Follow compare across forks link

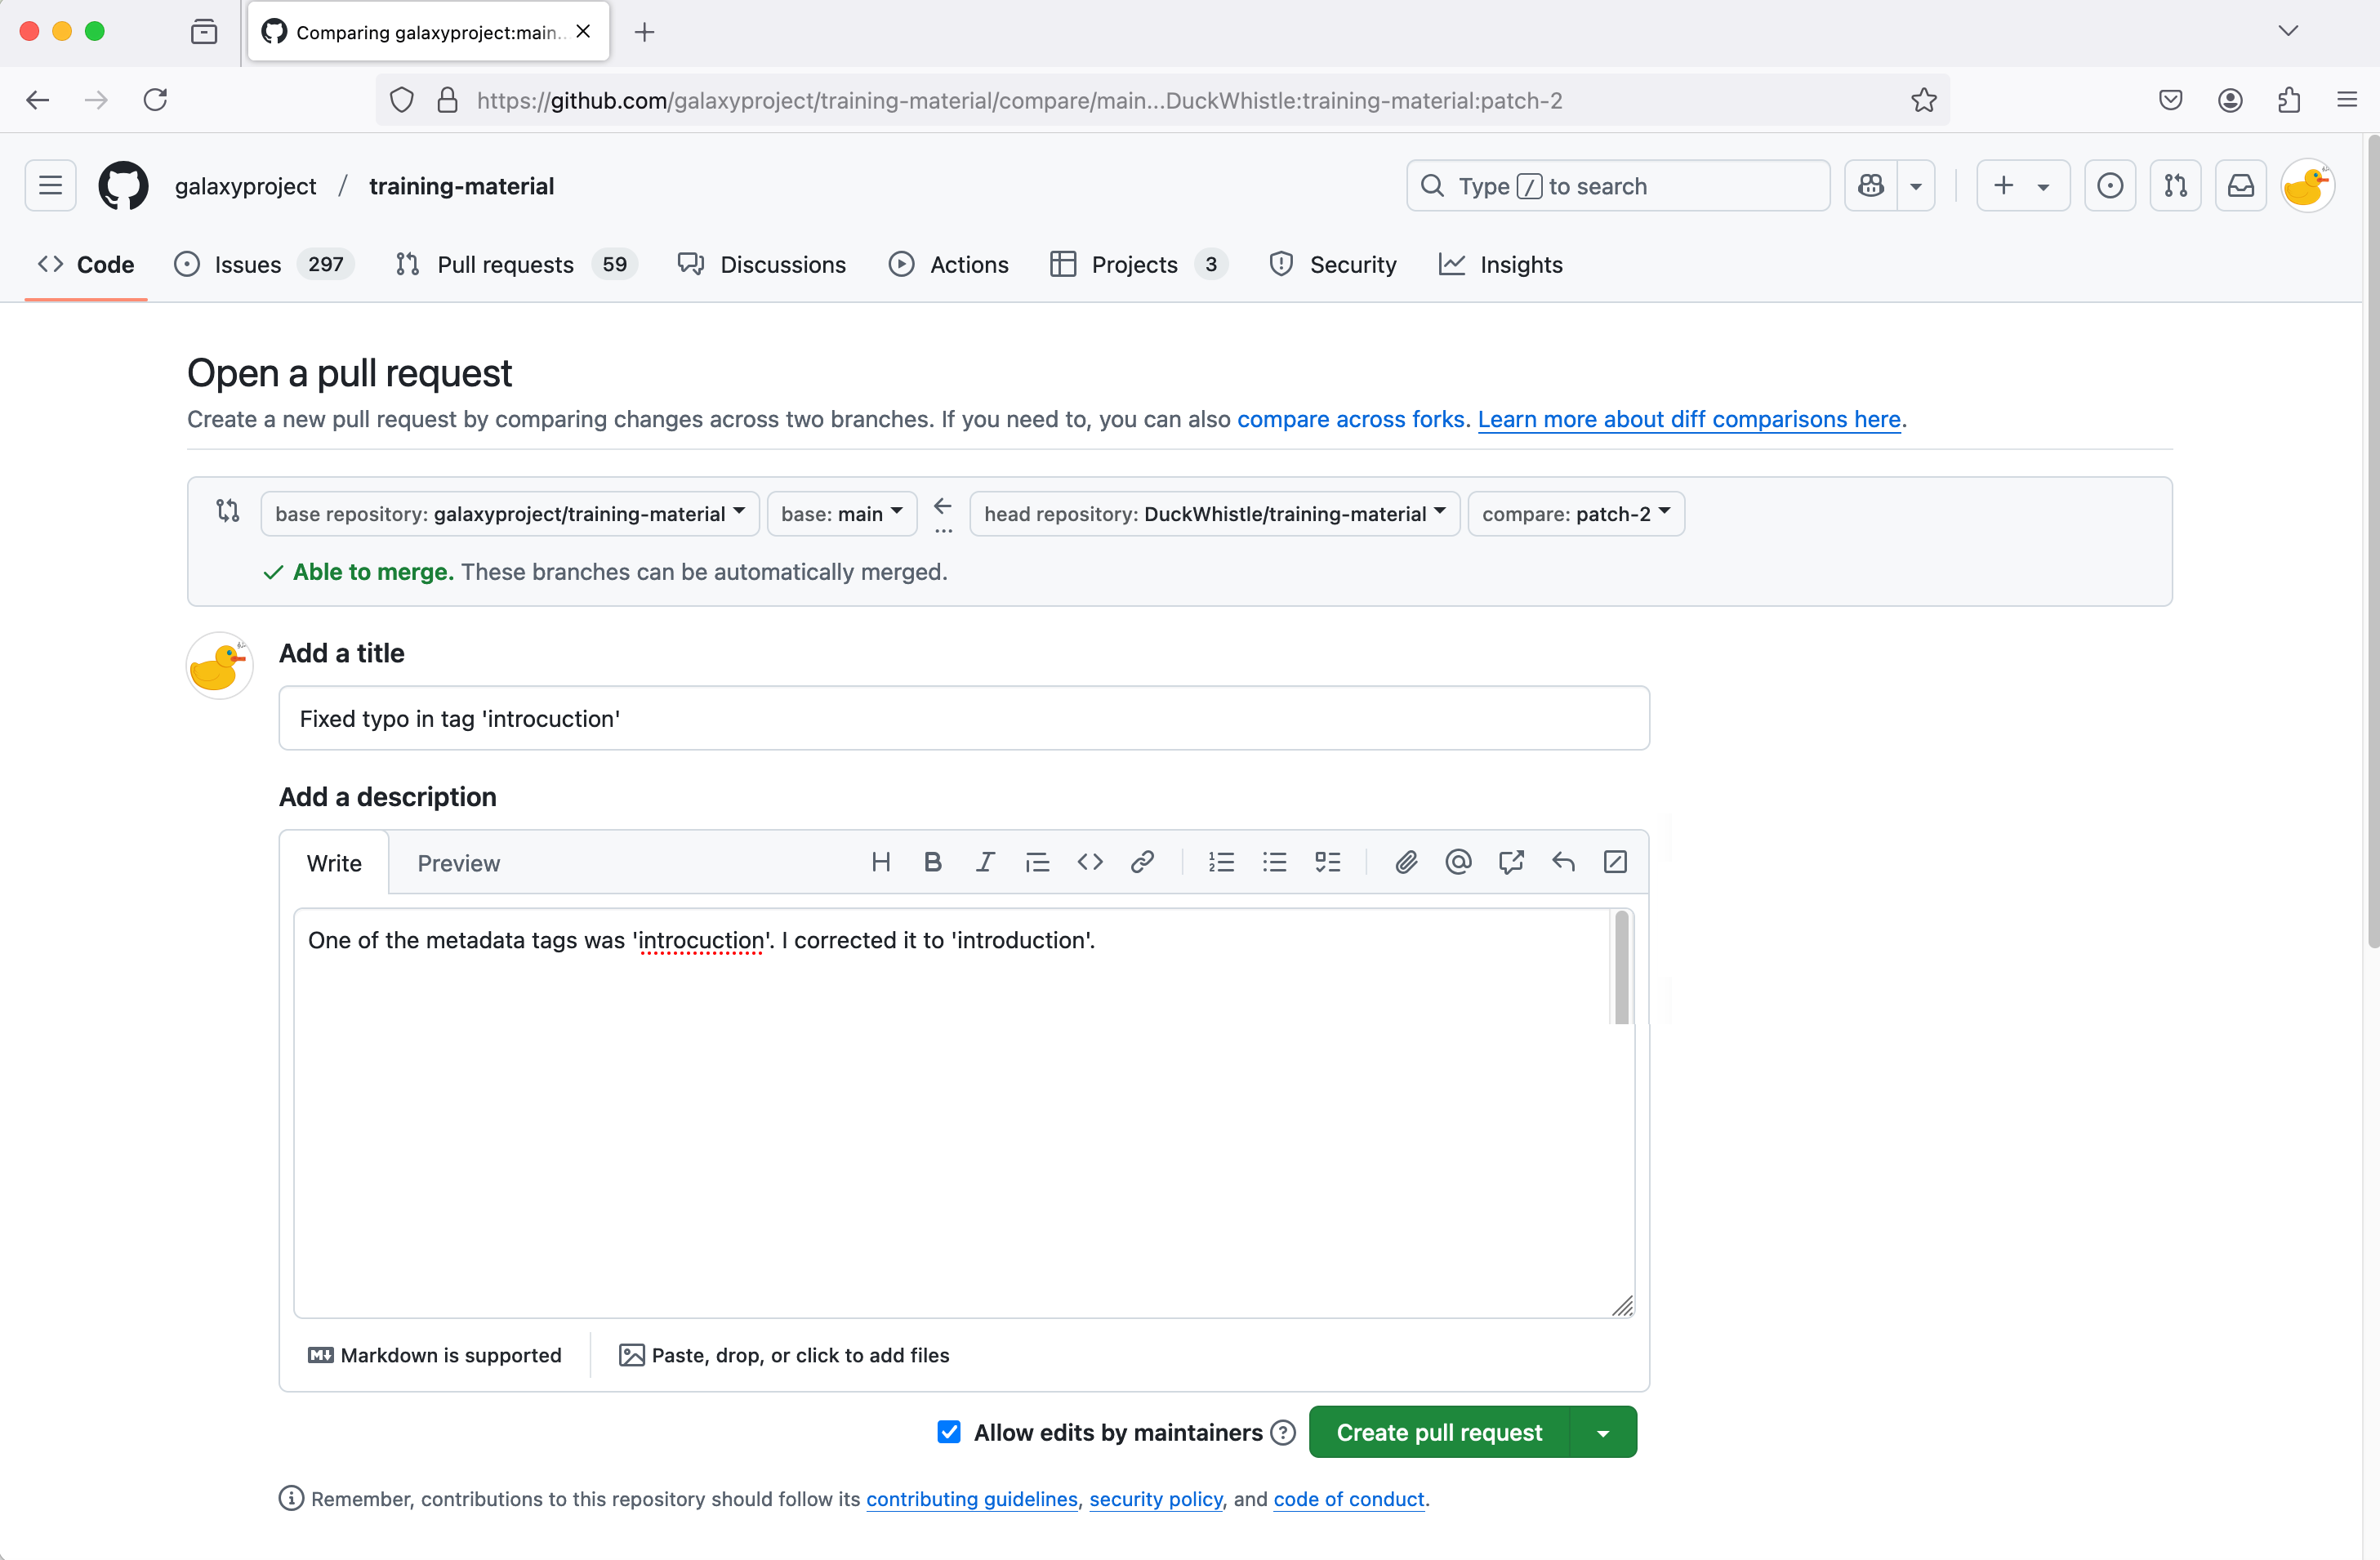tap(1351, 419)
